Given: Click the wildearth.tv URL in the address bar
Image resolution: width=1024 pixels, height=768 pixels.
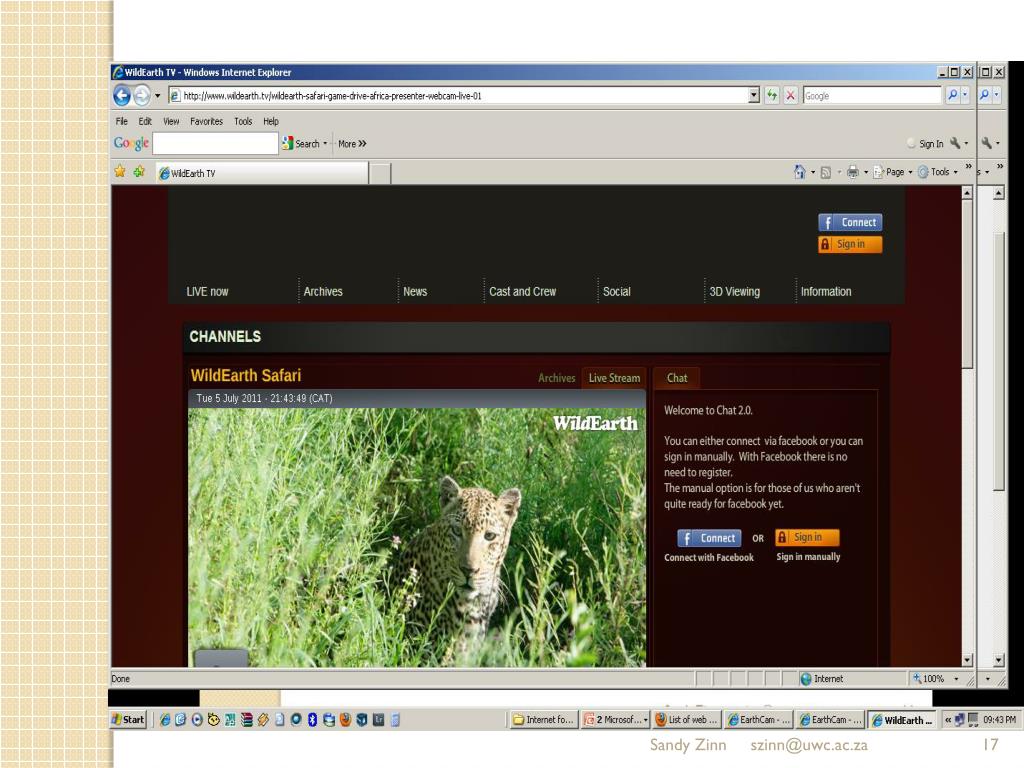Looking at the screenshot, I should click(x=332, y=96).
